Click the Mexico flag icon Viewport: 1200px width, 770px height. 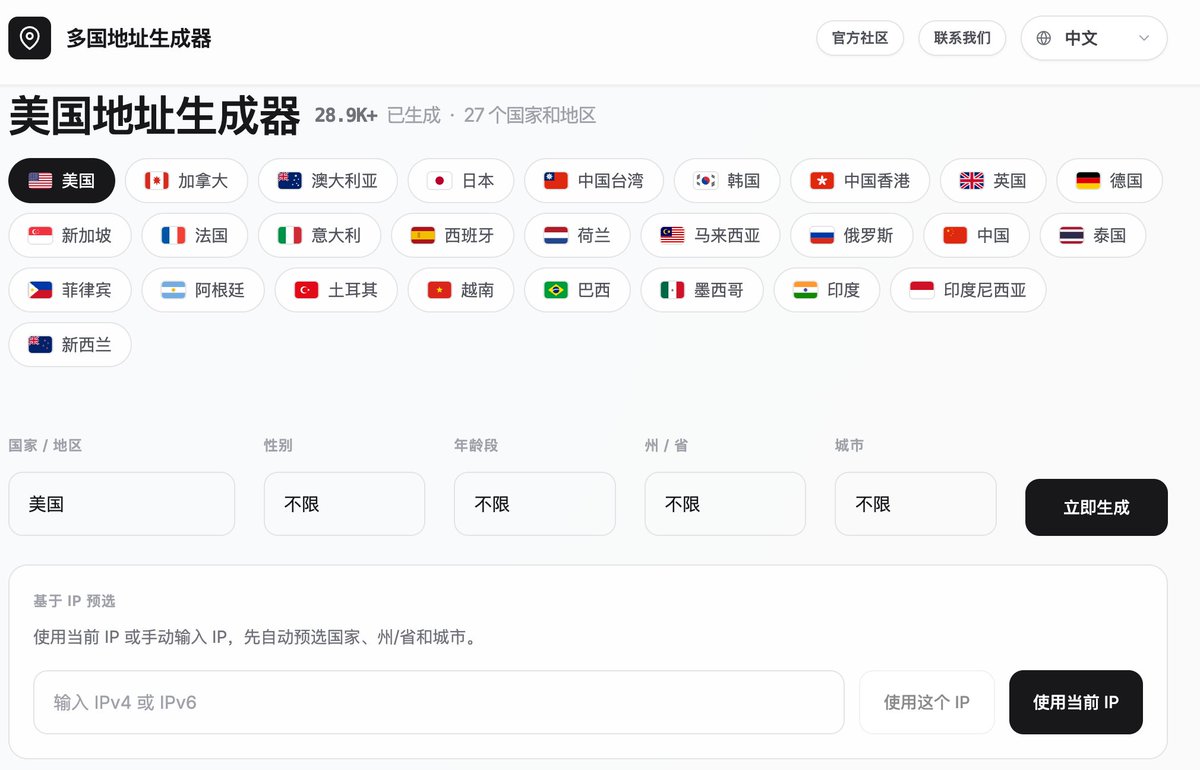[x=672, y=290]
